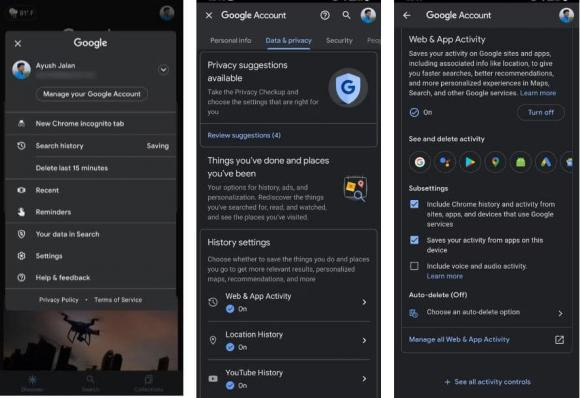
Task: Open New Chrome incognito tab
Action: (91, 124)
